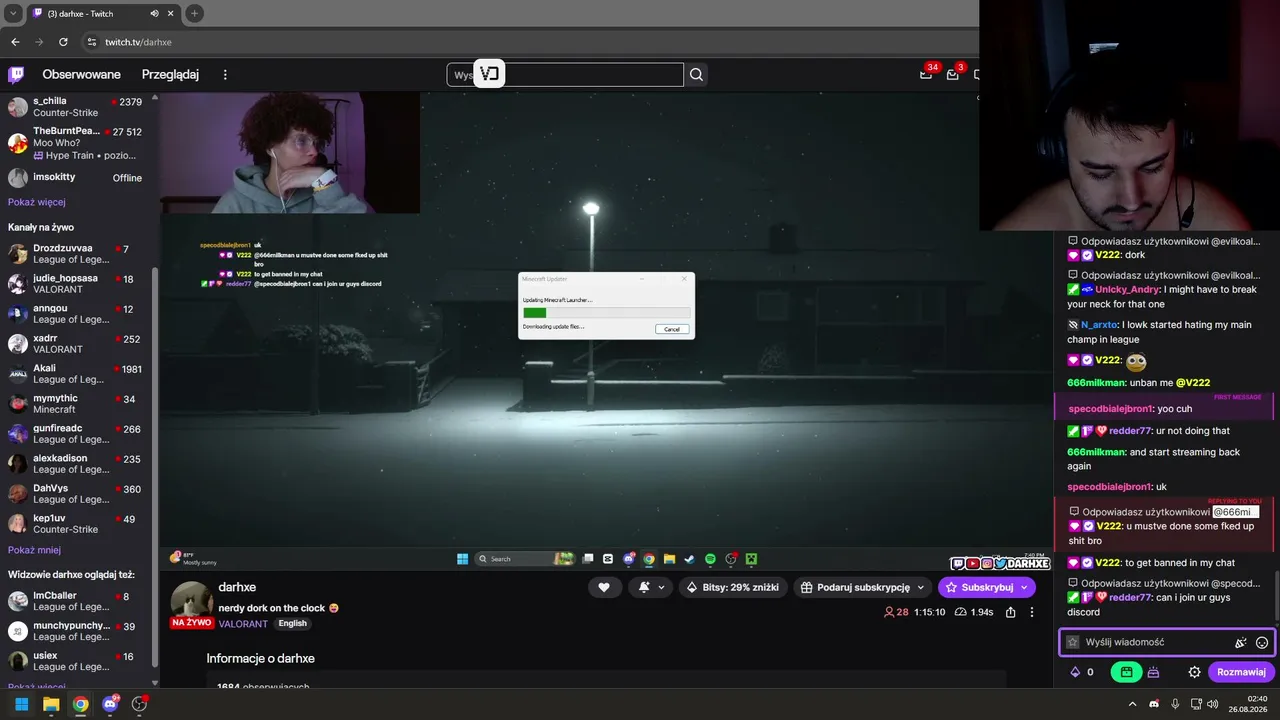Click the search magnifier button
The height and width of the screenshot is (720, 1280).
(x=696, y=75)
